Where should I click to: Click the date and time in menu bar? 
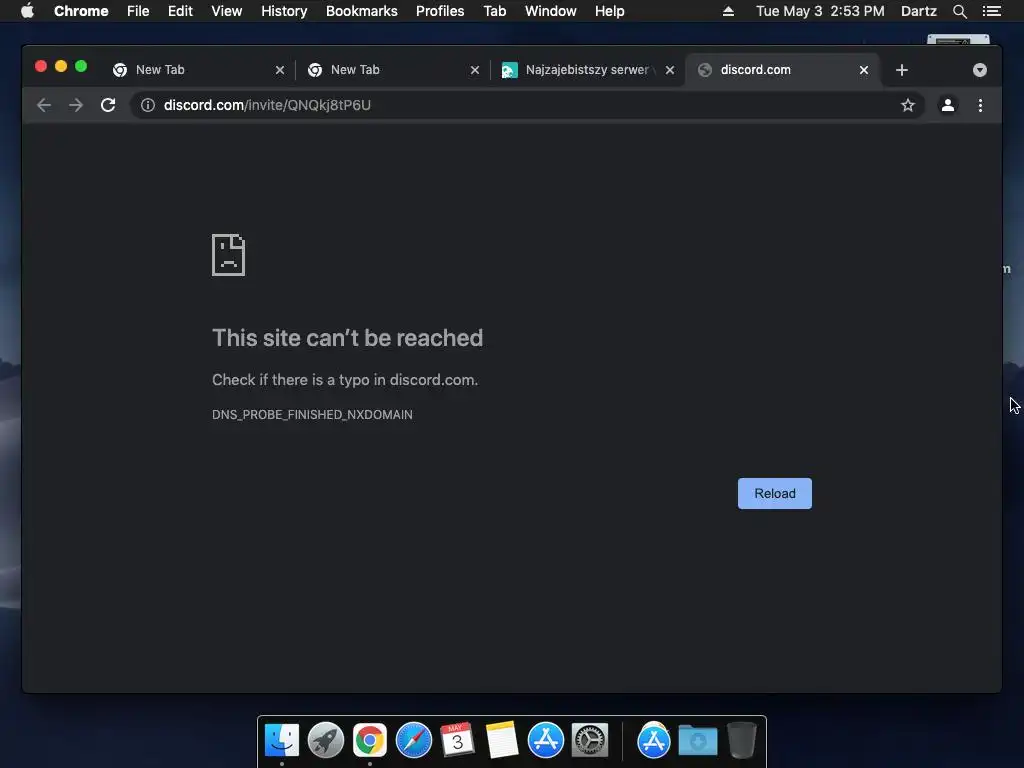820,11
